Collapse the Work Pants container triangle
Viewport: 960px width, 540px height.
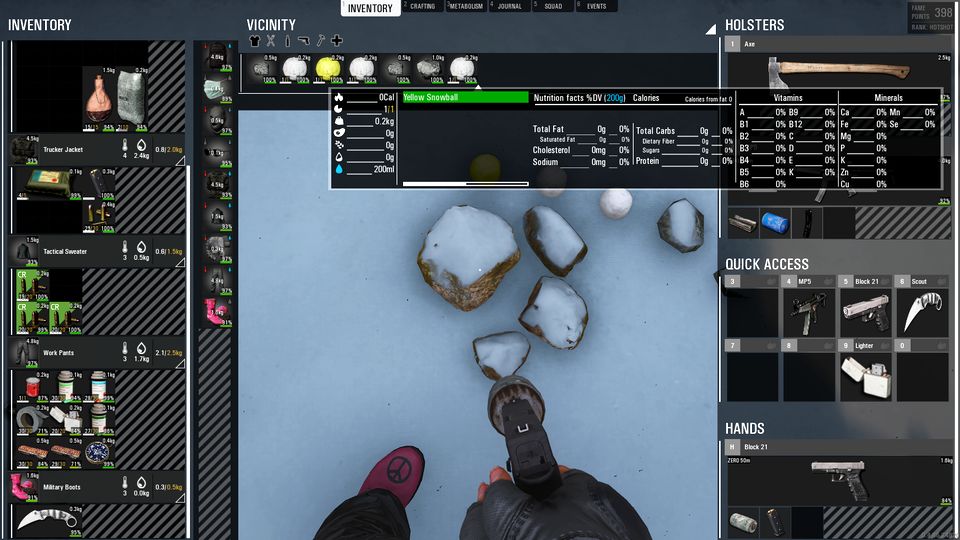[x=180, y=364]
